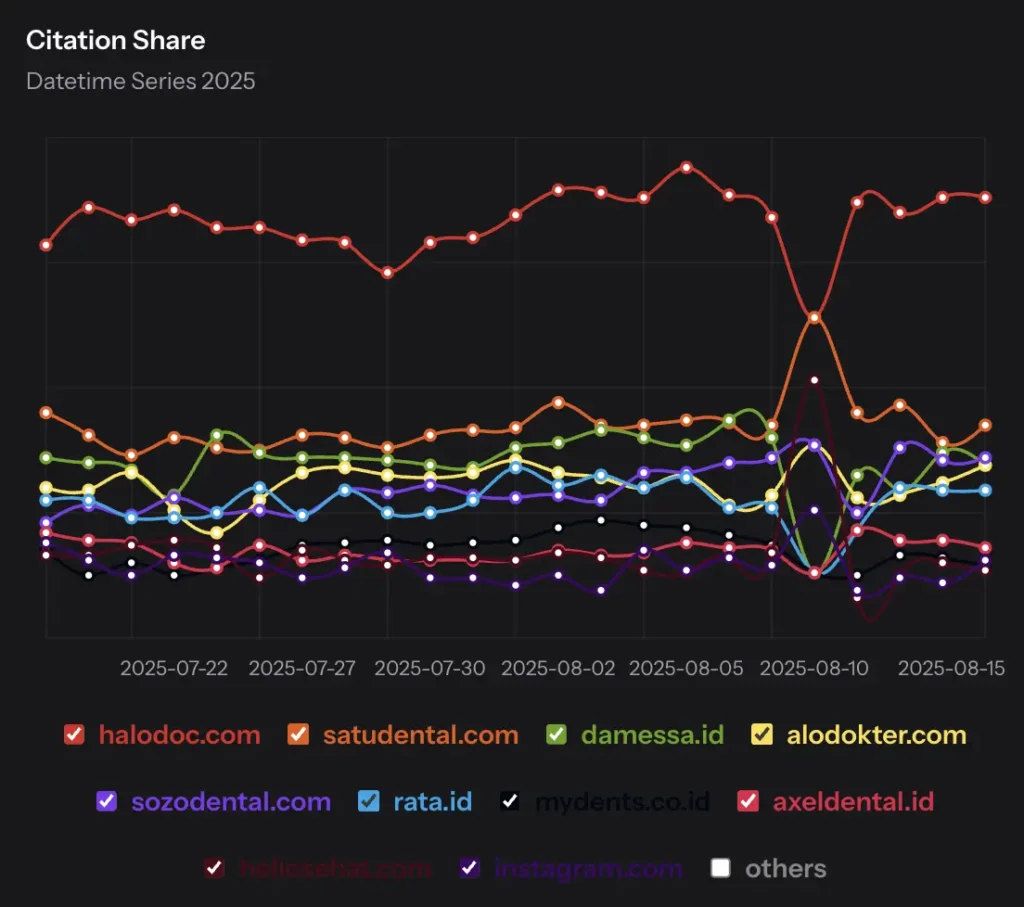Screen dimensions: 1024x907
Task: Toggle the blue rata.id checkbox
Action: point(369,801)
